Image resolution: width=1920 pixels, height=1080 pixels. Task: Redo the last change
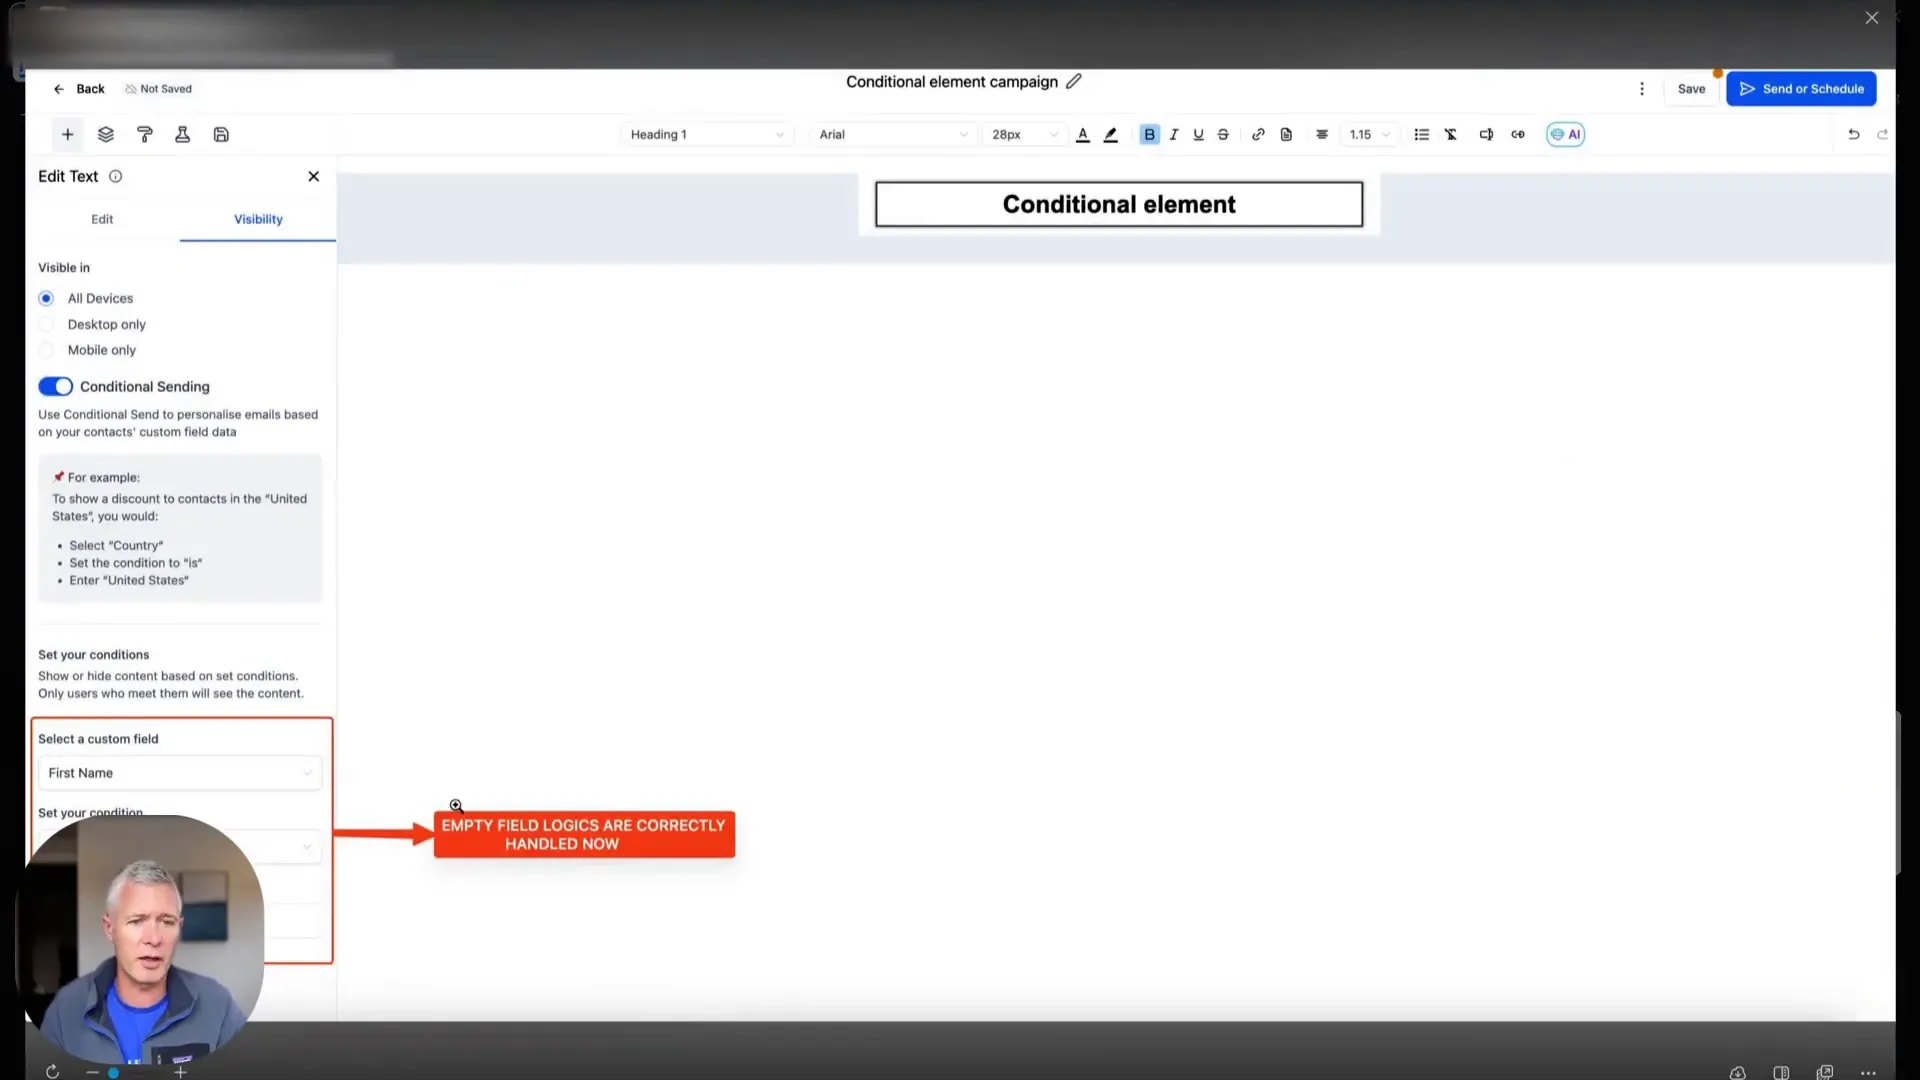[1882, 134]
